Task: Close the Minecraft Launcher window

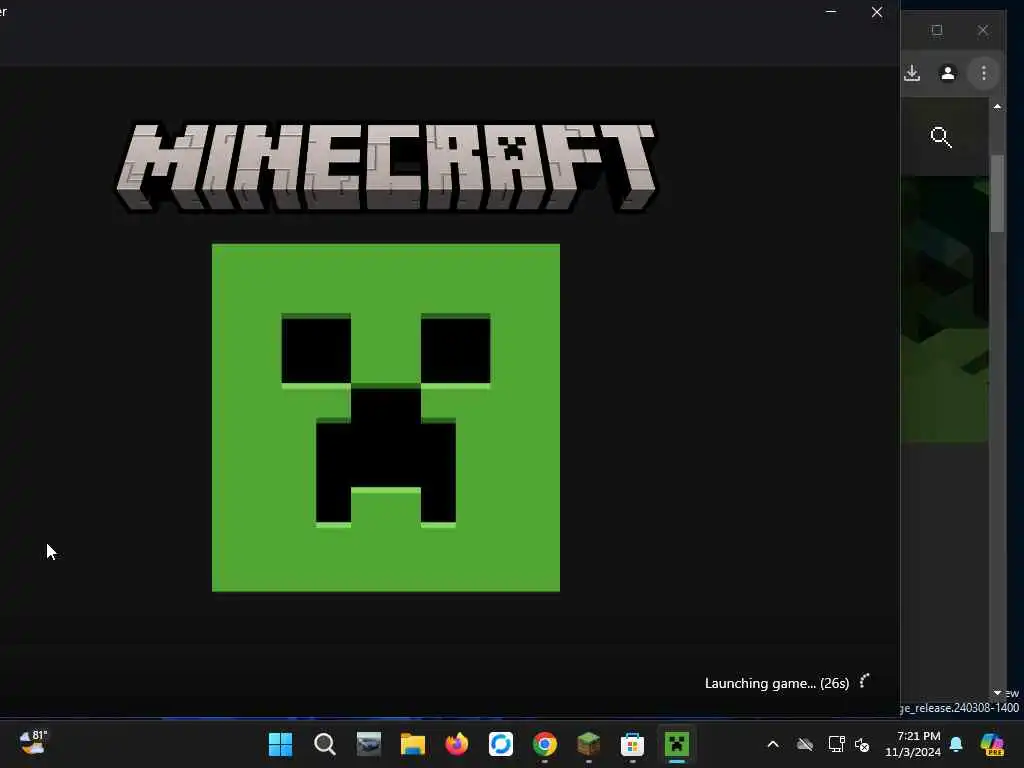Action: point(877,12)
